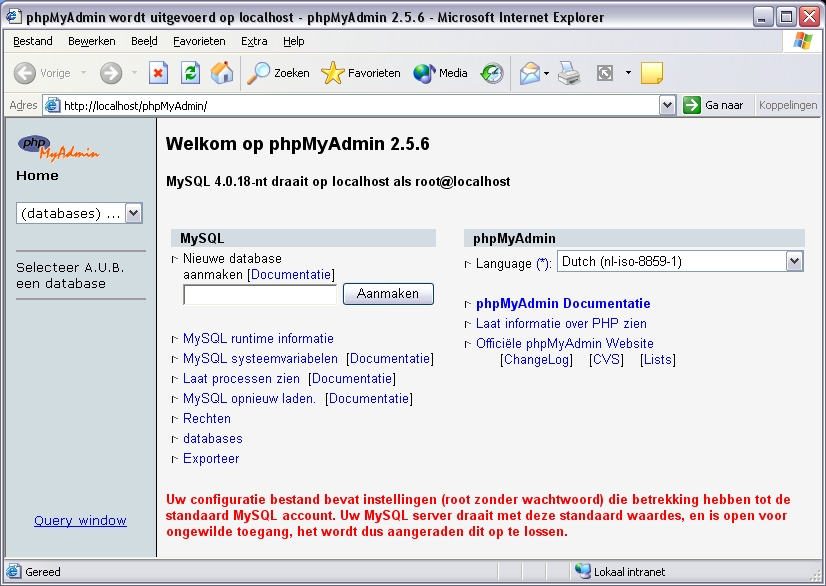Open the Back button history dropdown arrow
This screenshot has width=826, height=586.
[x=83, y=73]
